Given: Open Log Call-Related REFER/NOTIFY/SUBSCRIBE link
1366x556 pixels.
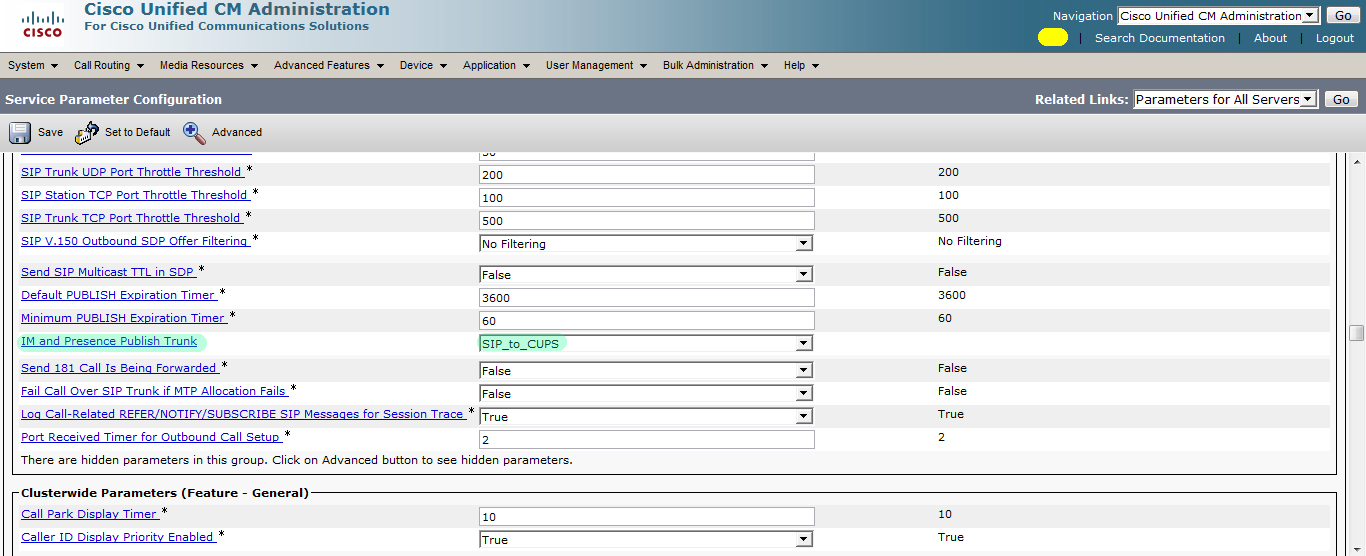Looking at the screenshot, I should (x=242, y=414).
